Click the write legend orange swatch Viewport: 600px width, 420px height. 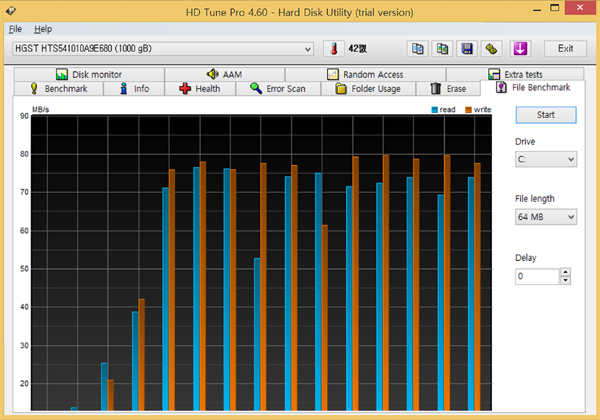point(468,110)
